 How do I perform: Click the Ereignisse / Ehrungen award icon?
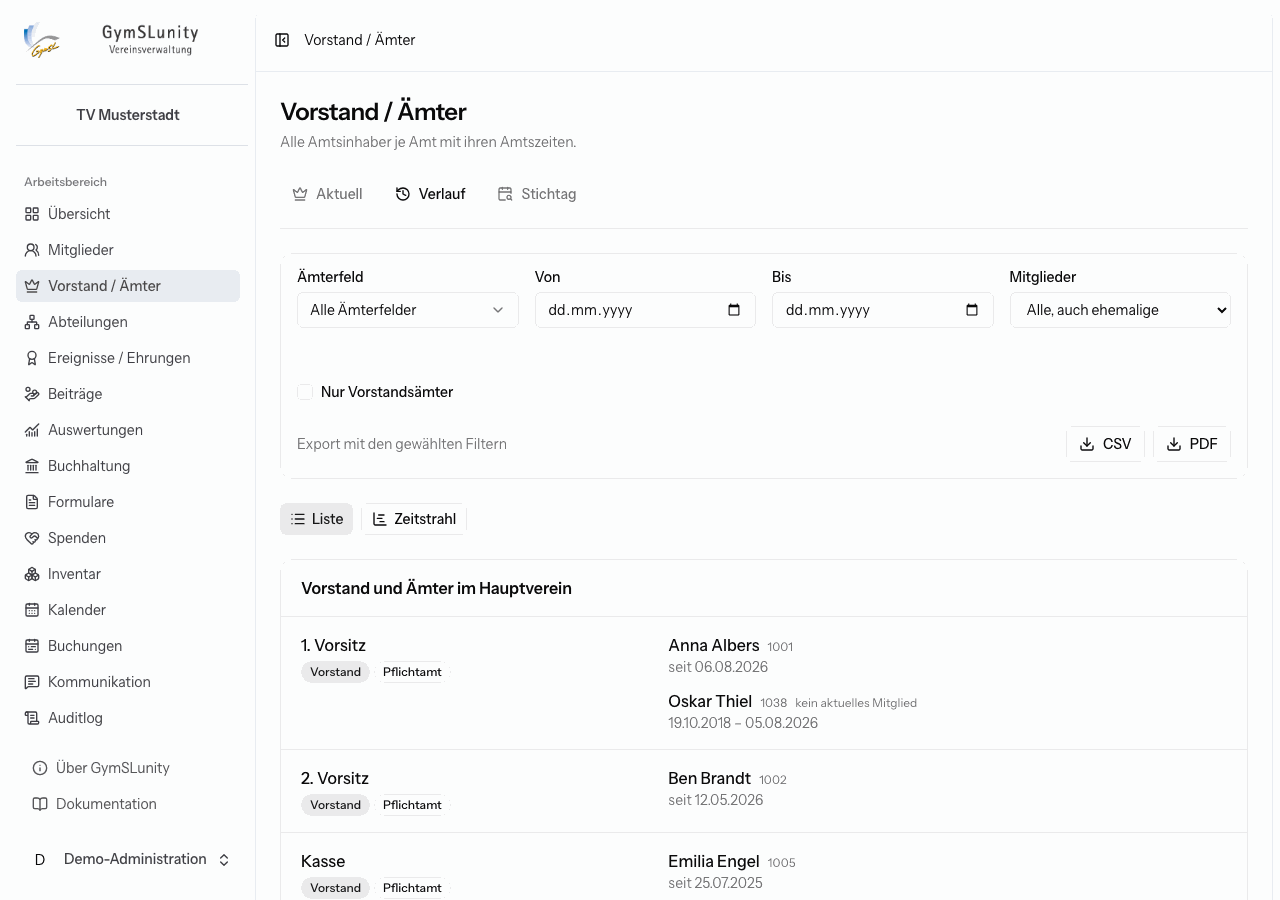pos(32,358)
